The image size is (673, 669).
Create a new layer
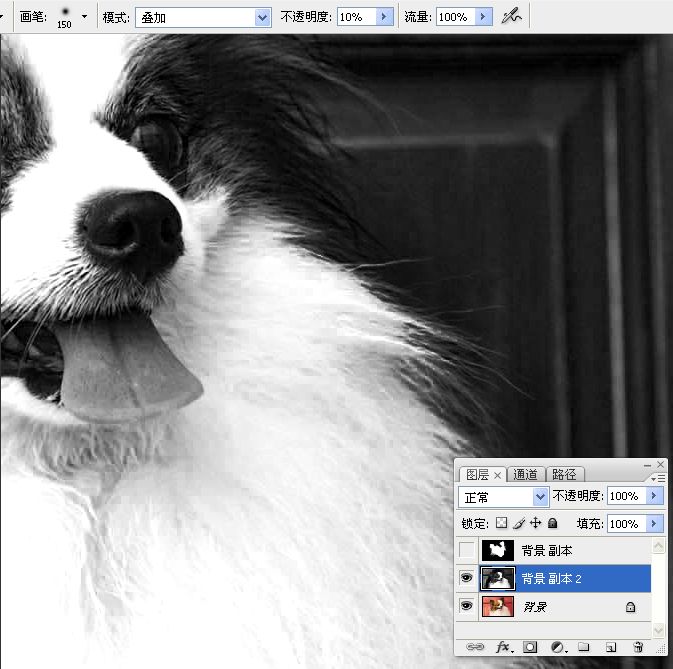(x=611, y=647)
